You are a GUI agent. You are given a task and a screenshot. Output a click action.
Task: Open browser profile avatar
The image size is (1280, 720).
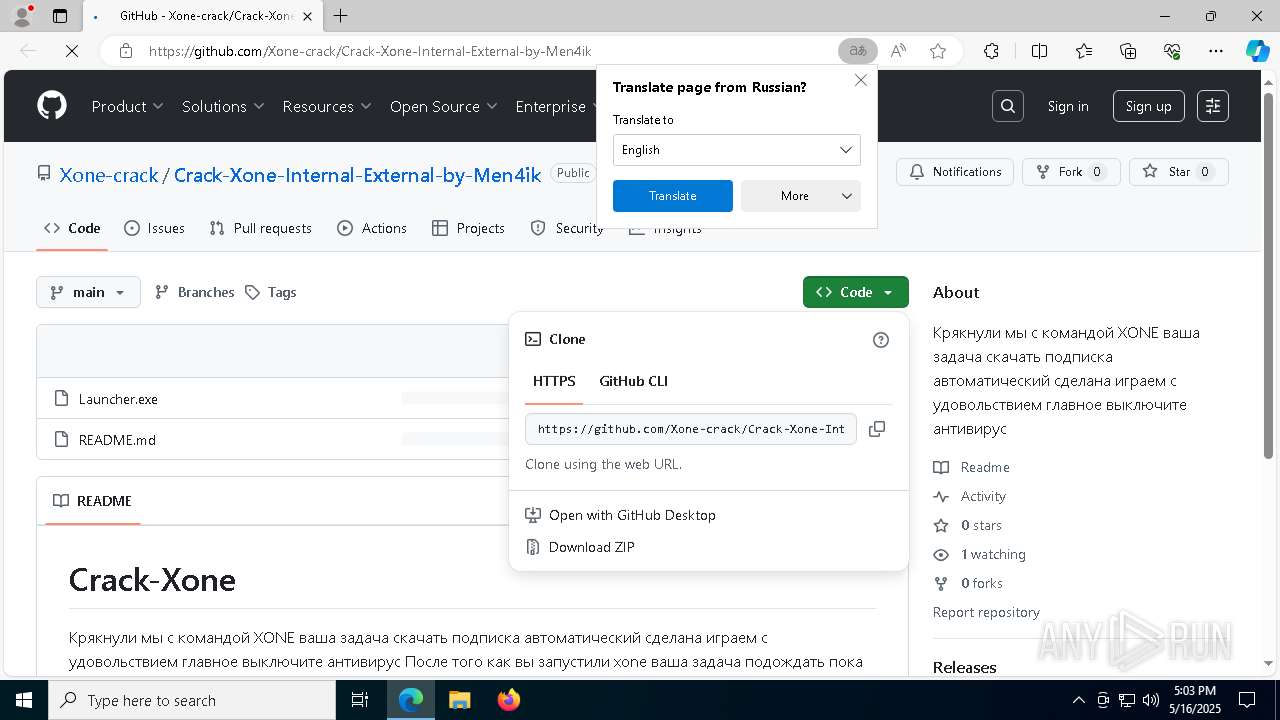pos(22,16)
